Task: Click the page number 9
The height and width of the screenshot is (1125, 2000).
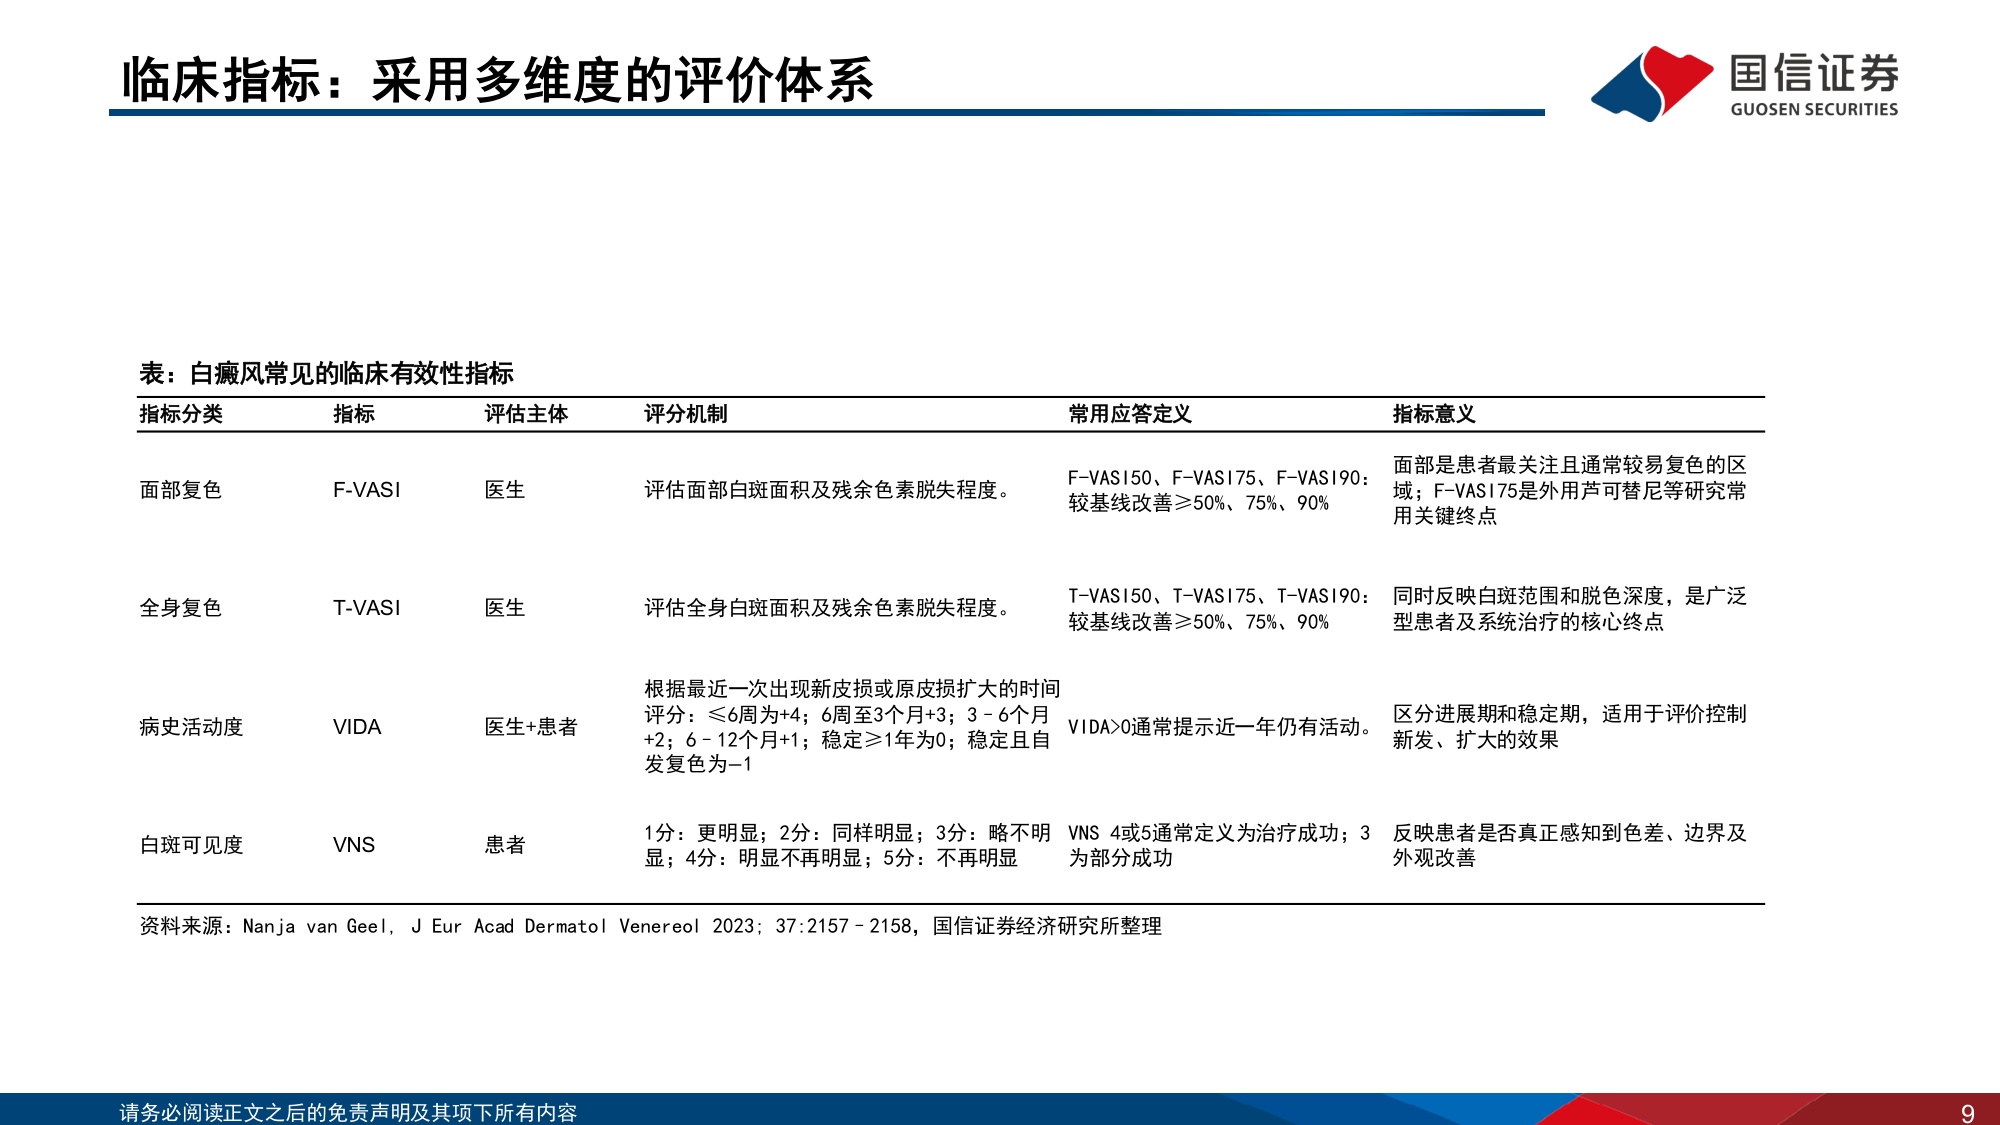Action: [1968, 1113]
